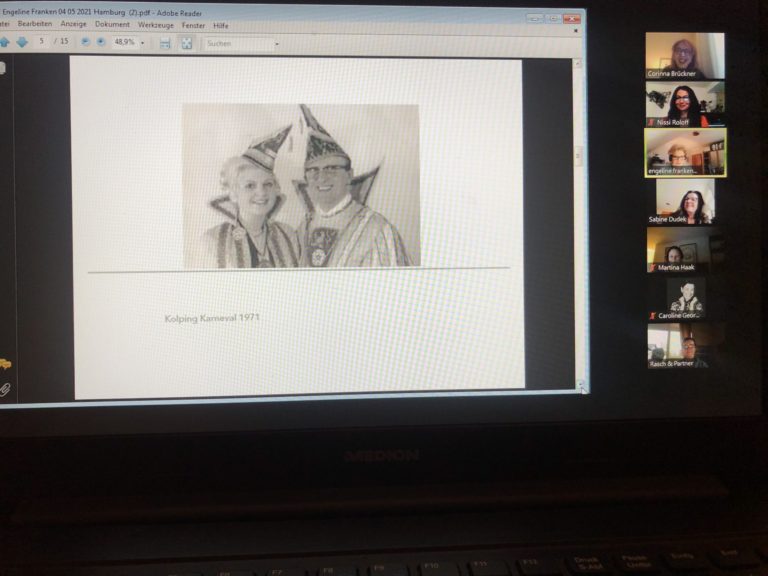Click the page number field
The width and height of the screenshot is (768, 576).
pos(42,42)
